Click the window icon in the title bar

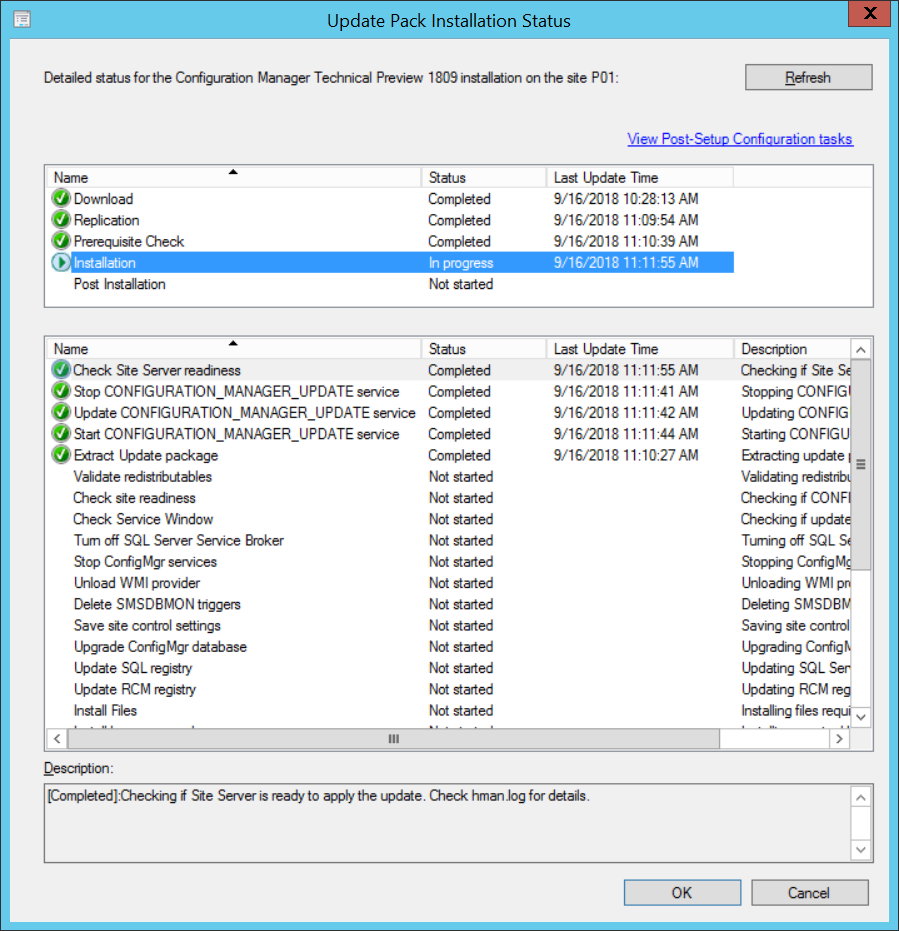22,20
